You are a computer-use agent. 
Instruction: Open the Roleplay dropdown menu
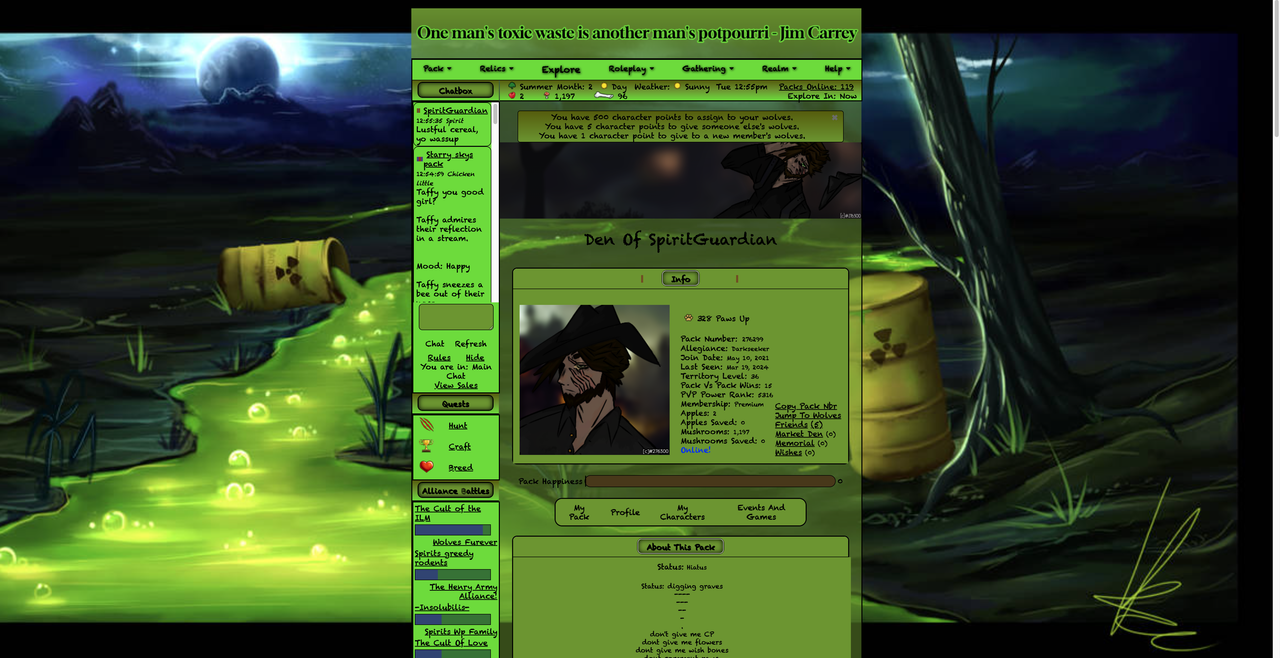(x=631, y=69)
